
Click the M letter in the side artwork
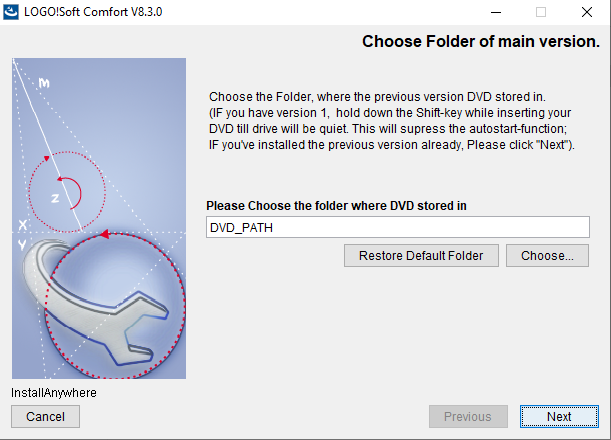tap(44, 84)
